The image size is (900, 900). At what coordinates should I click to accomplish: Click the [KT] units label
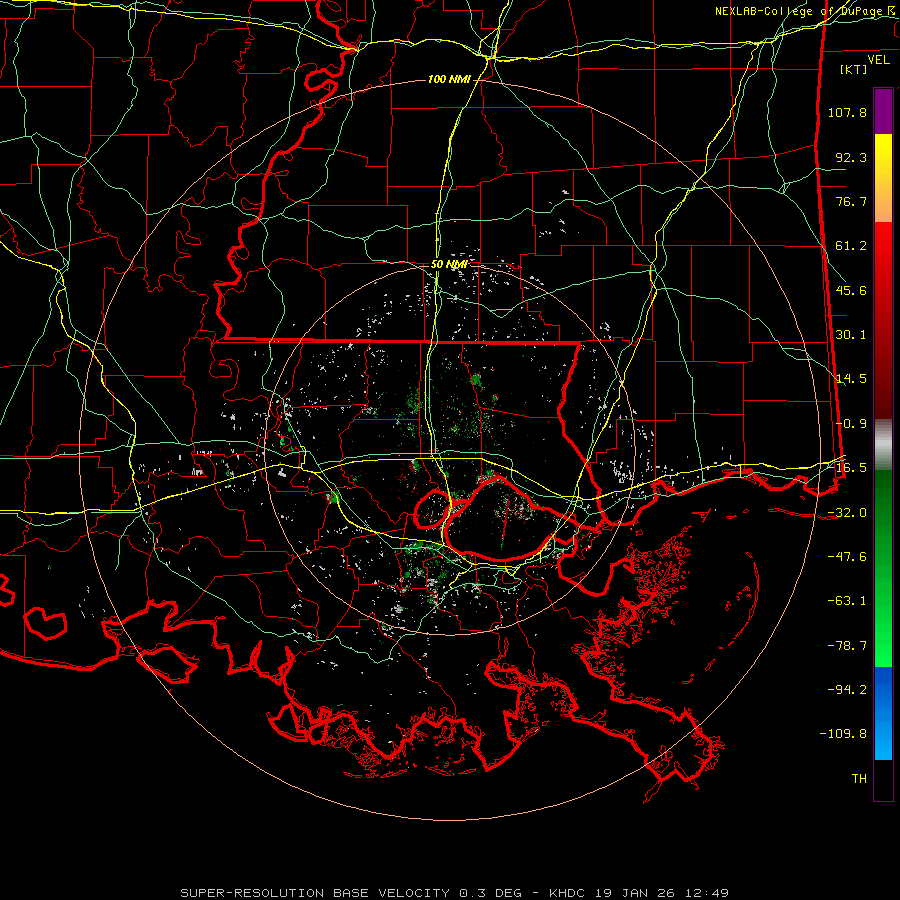(853, 69)
